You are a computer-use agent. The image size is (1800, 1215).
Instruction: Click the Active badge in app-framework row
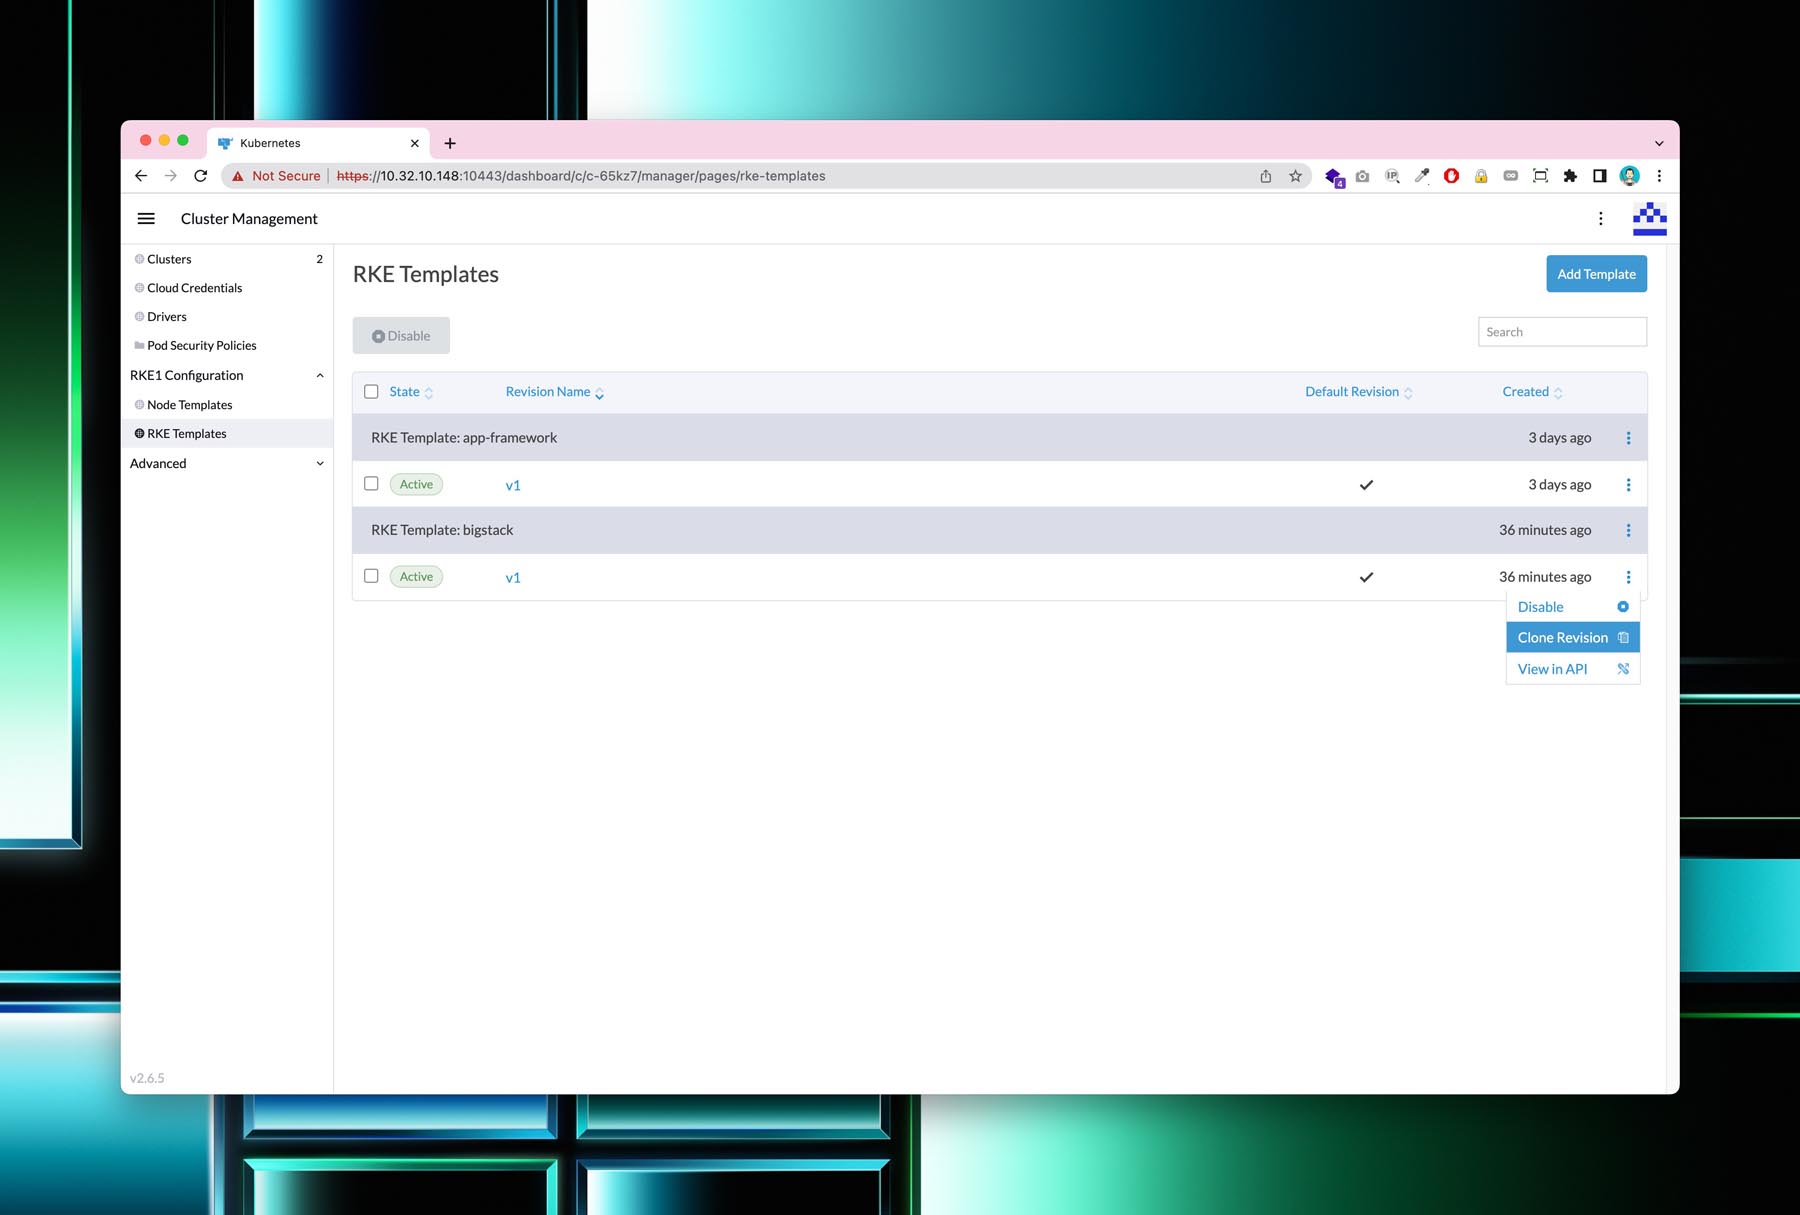(x=416, y=484)
